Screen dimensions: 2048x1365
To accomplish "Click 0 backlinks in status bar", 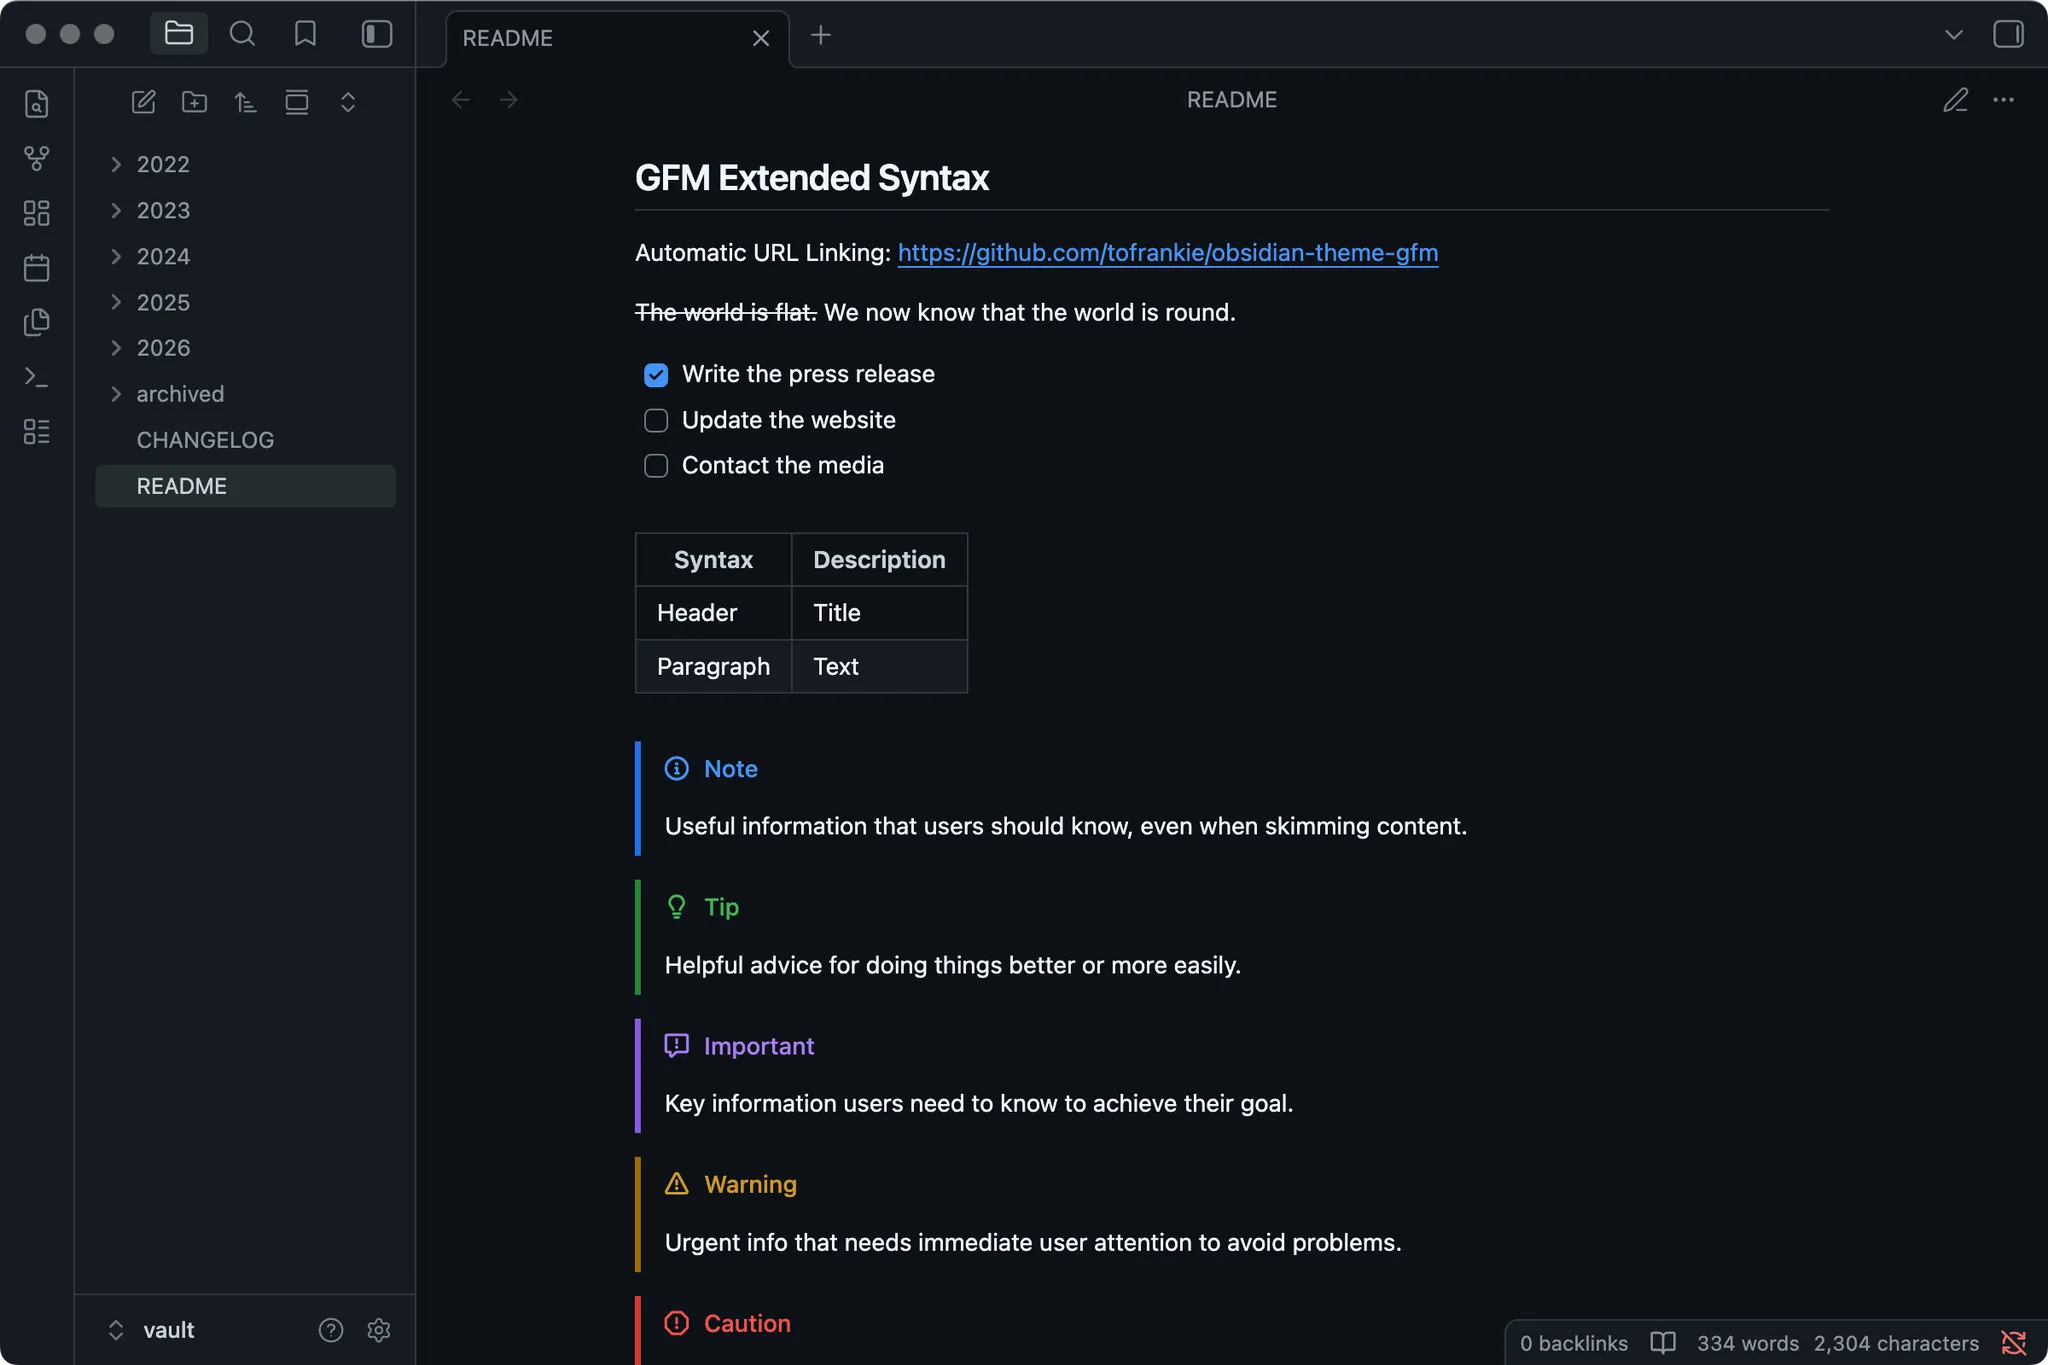I will (1574, 1343).
